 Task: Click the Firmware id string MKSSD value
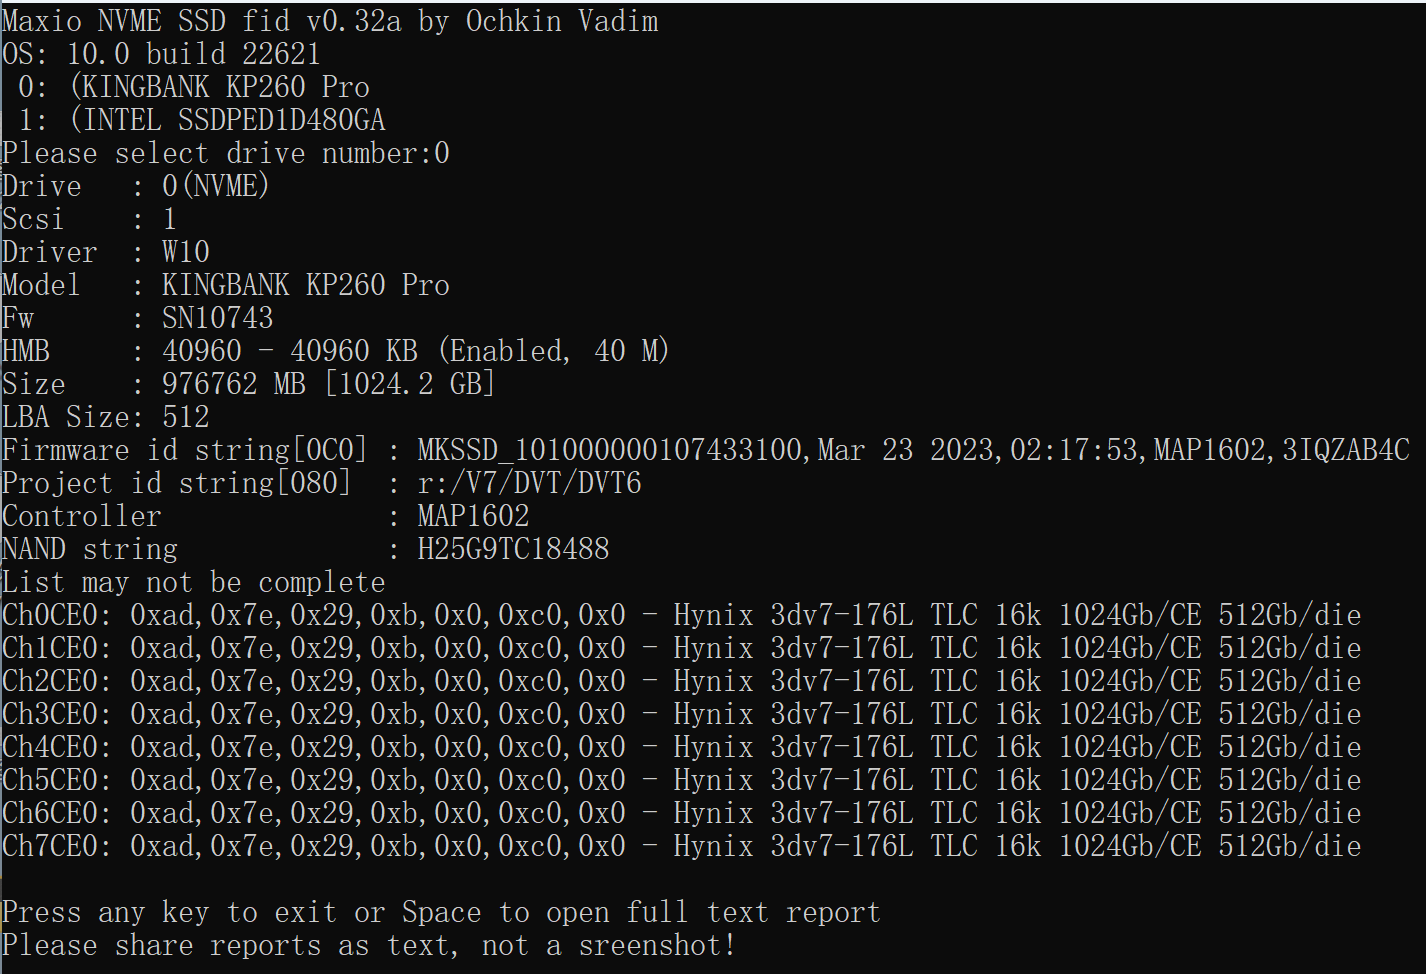912,450
